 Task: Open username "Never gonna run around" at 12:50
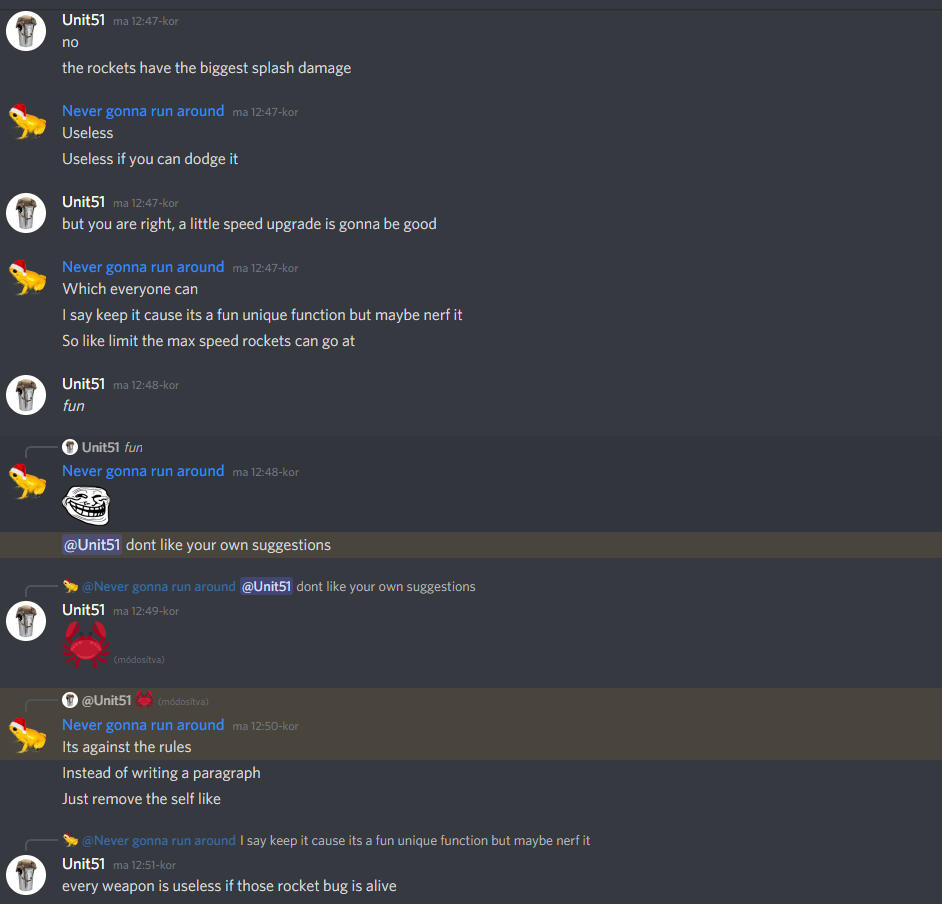click(143, 725)
